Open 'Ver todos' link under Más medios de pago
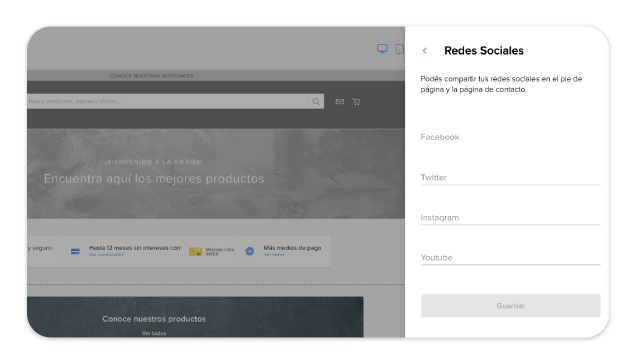This screenshot has height=364, width=636. [274, 254]
